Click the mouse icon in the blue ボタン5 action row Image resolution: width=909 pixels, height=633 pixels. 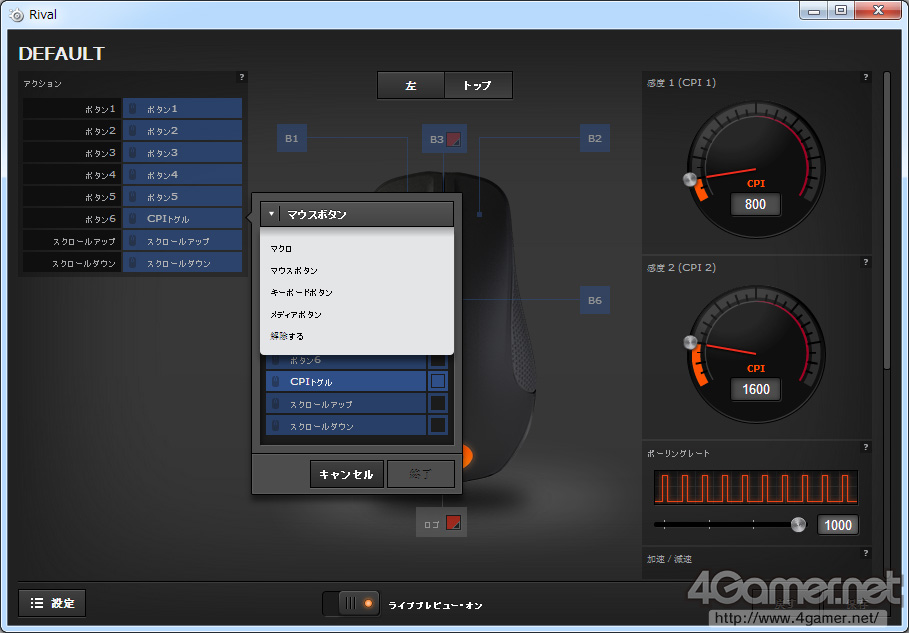point(133,197)
